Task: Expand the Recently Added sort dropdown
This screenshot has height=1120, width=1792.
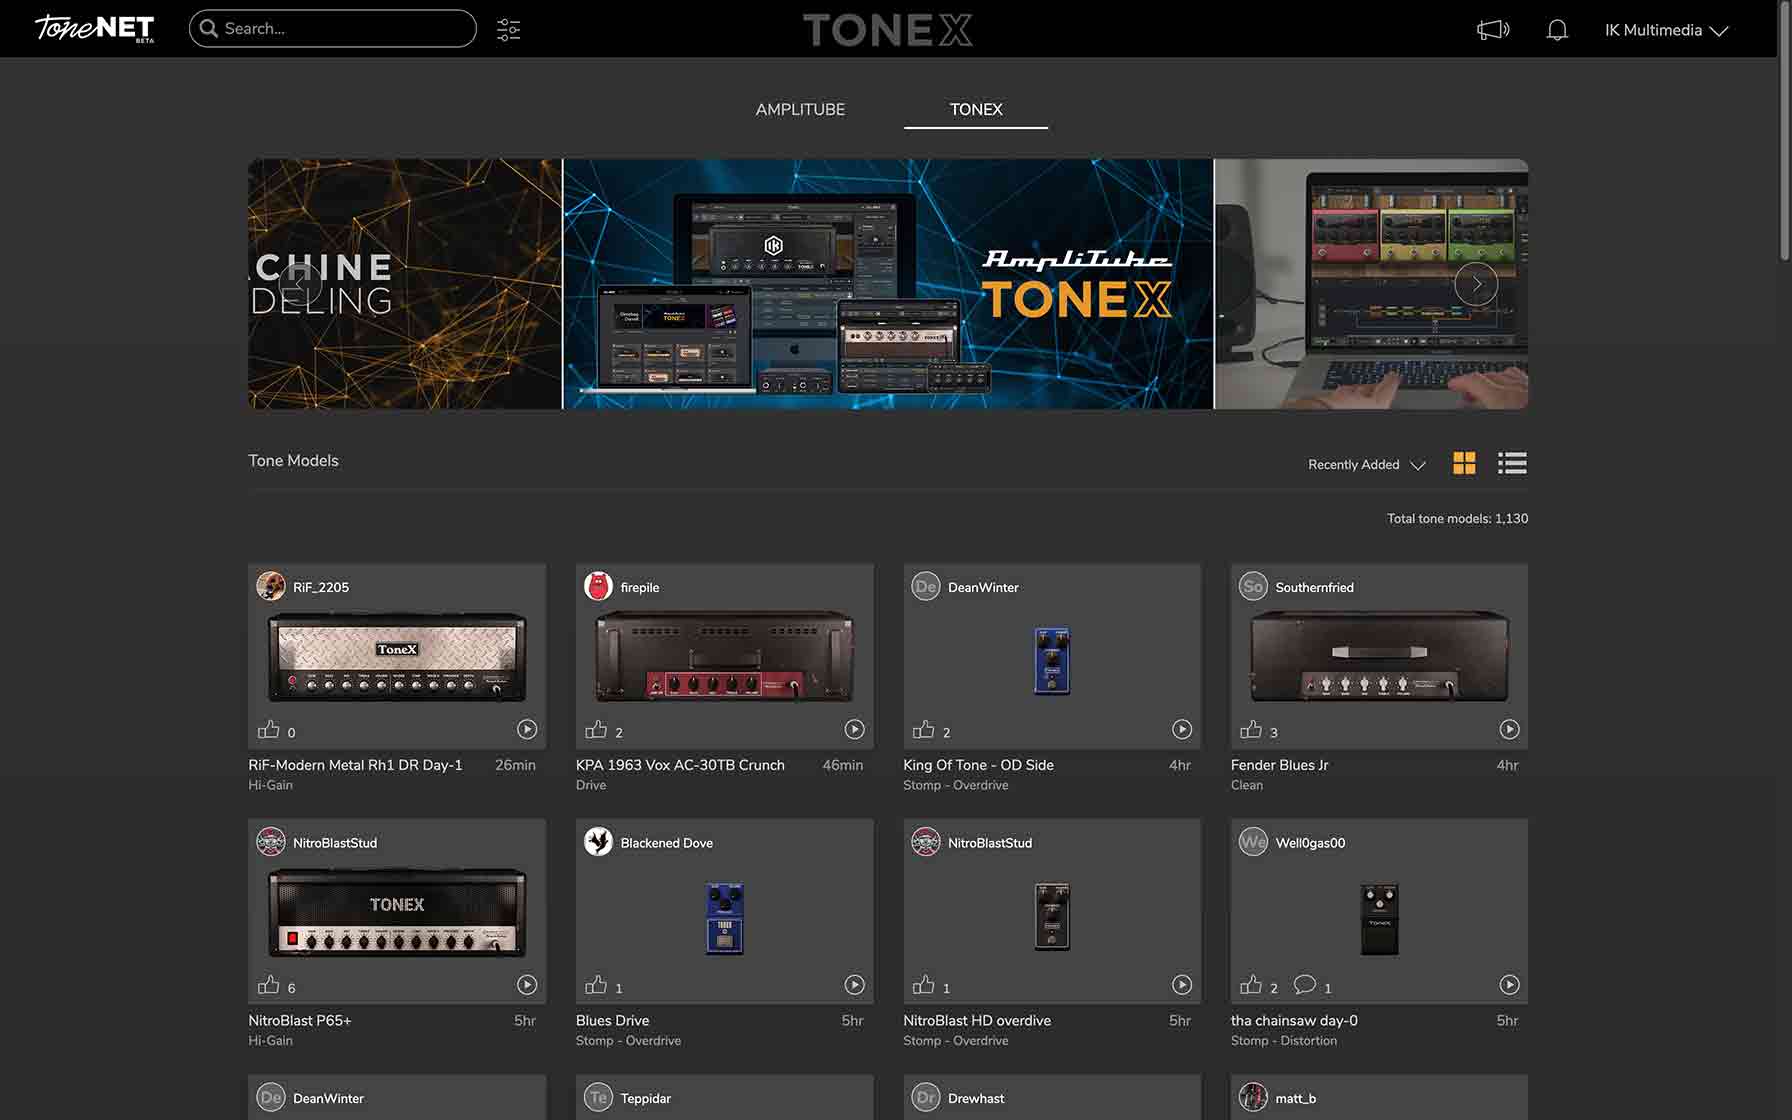Action: tap(1366, 464)
